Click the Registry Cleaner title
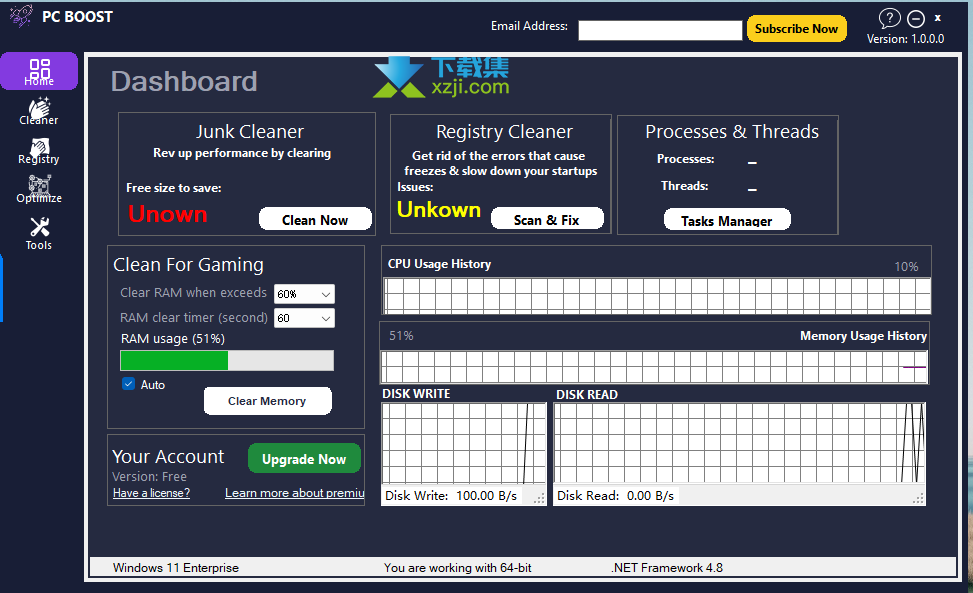Screen dimensions: 973x593 [504, 132]
